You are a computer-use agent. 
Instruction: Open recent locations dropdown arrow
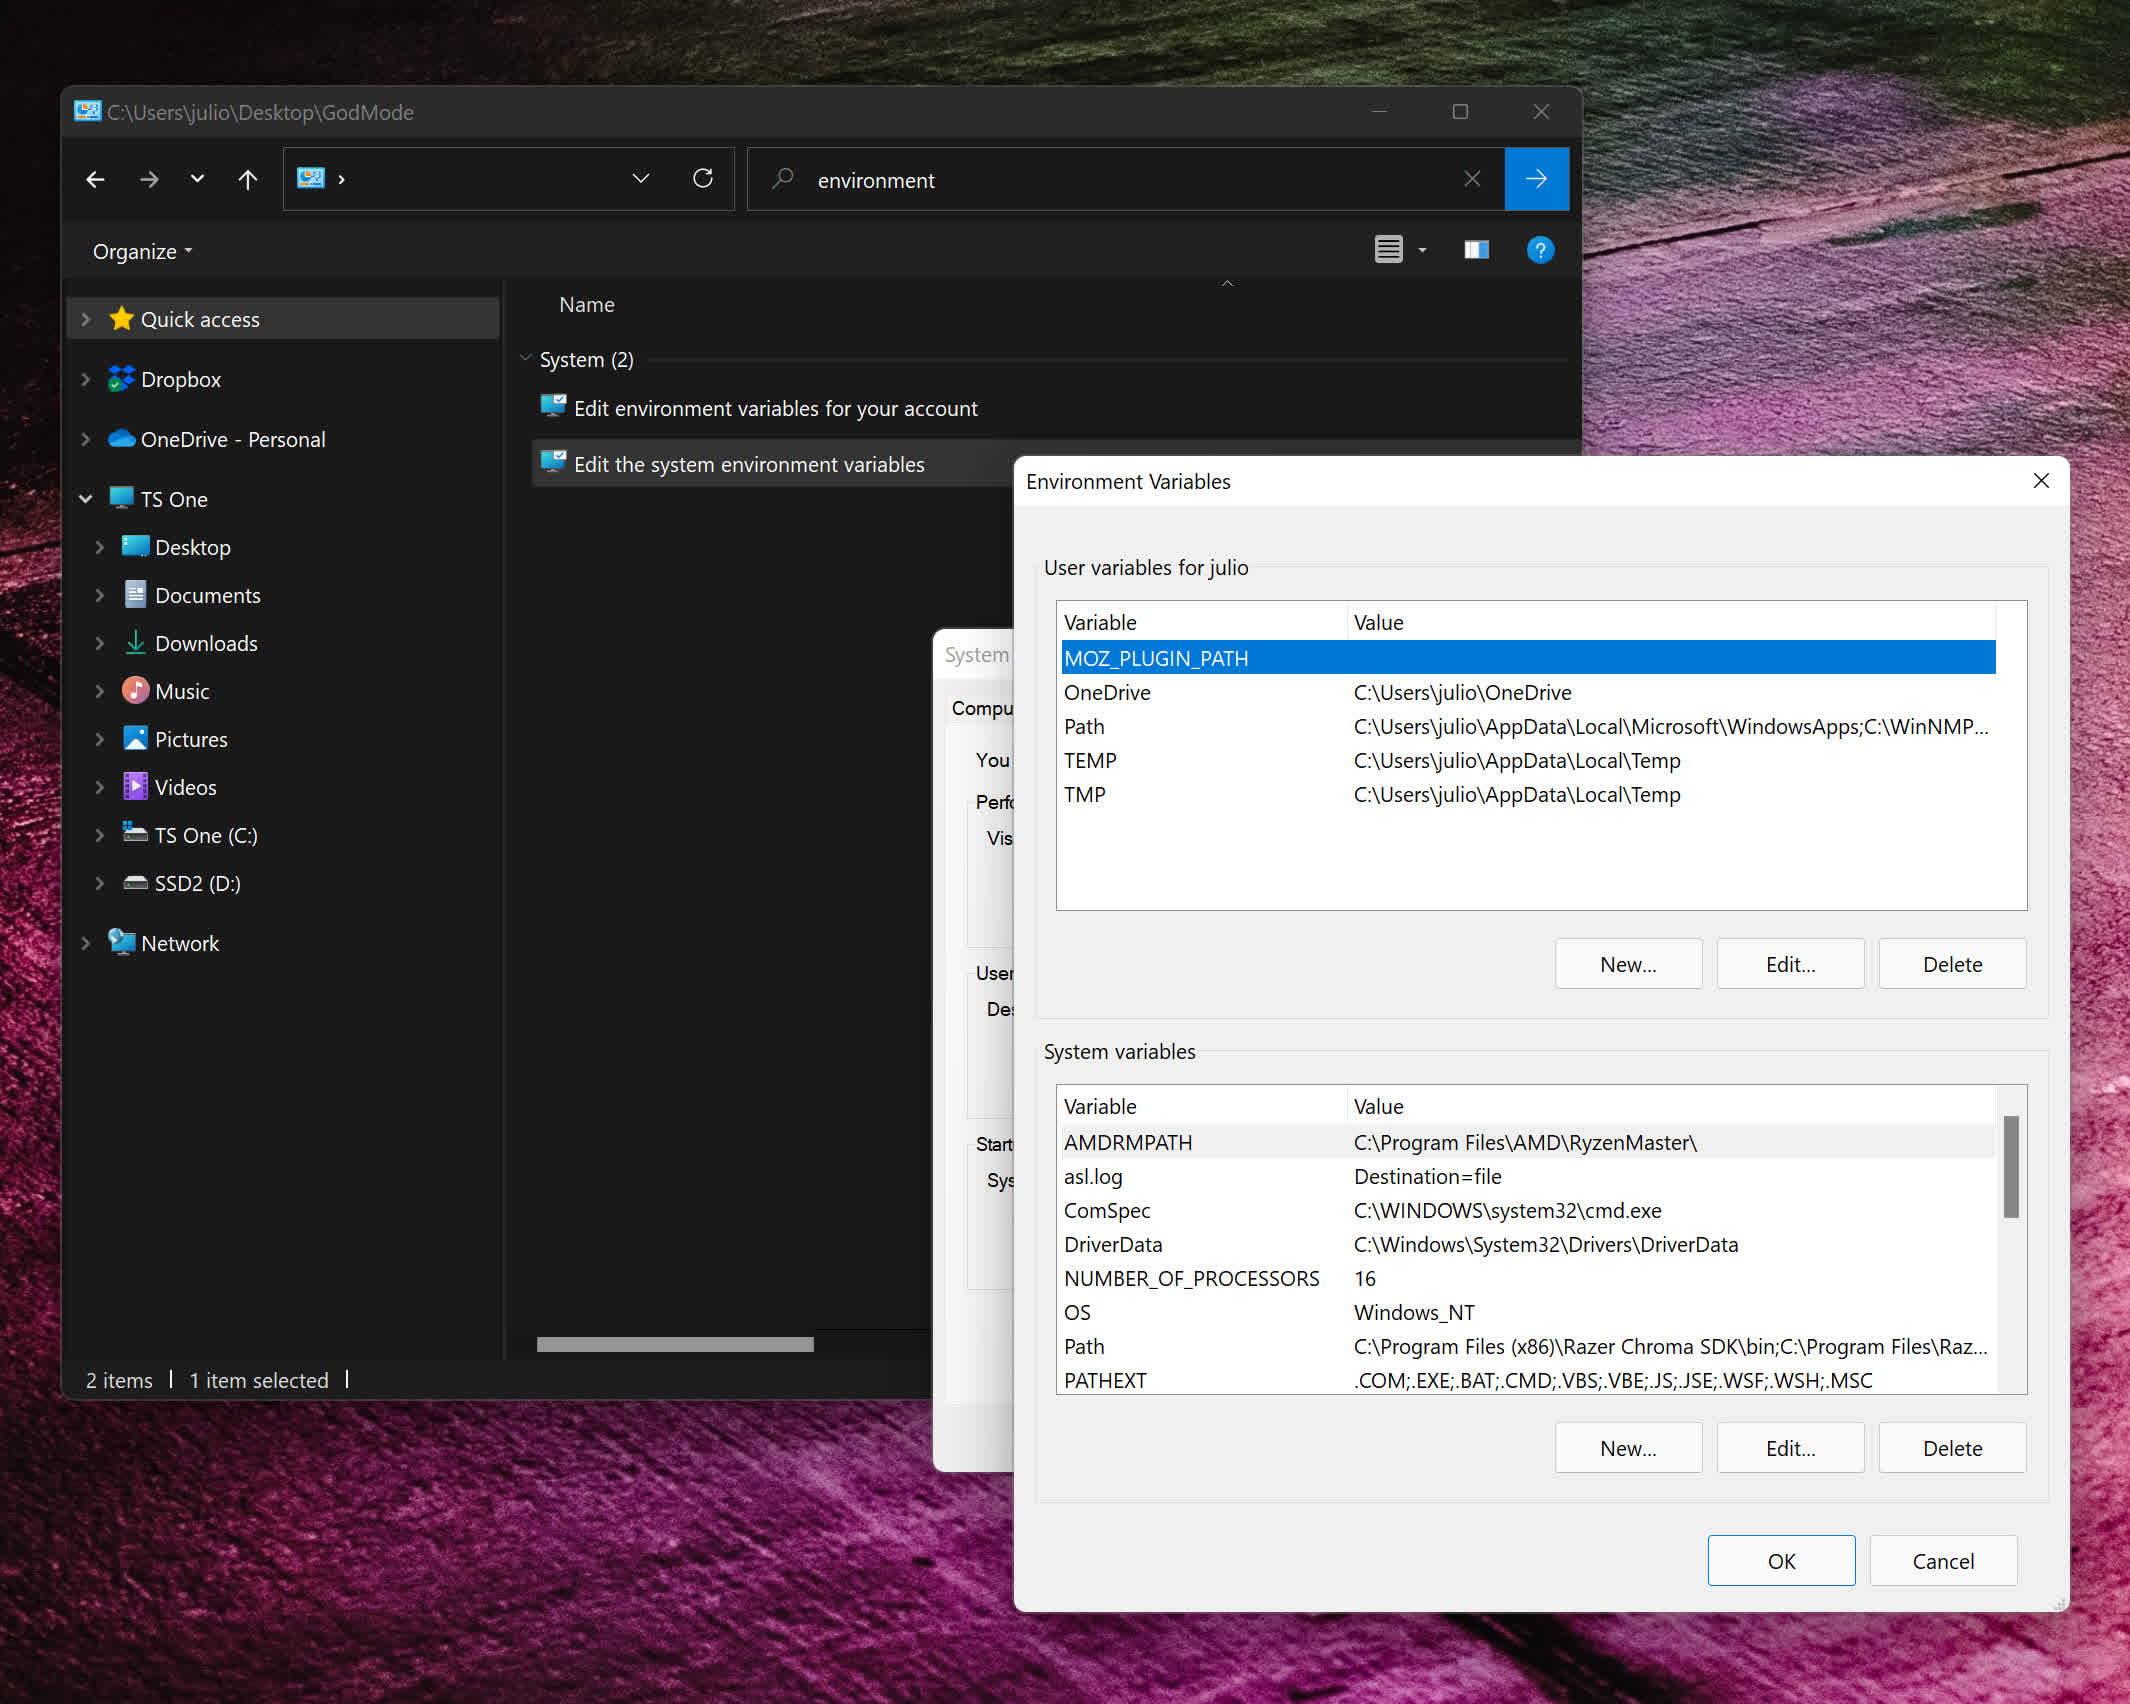[197, 179]
